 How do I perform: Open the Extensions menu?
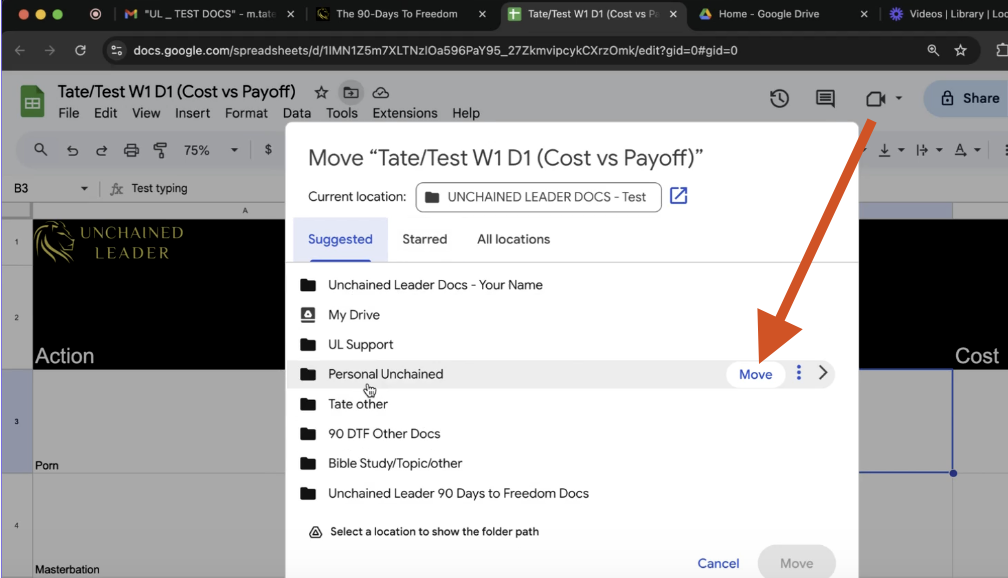coord(405,113)
